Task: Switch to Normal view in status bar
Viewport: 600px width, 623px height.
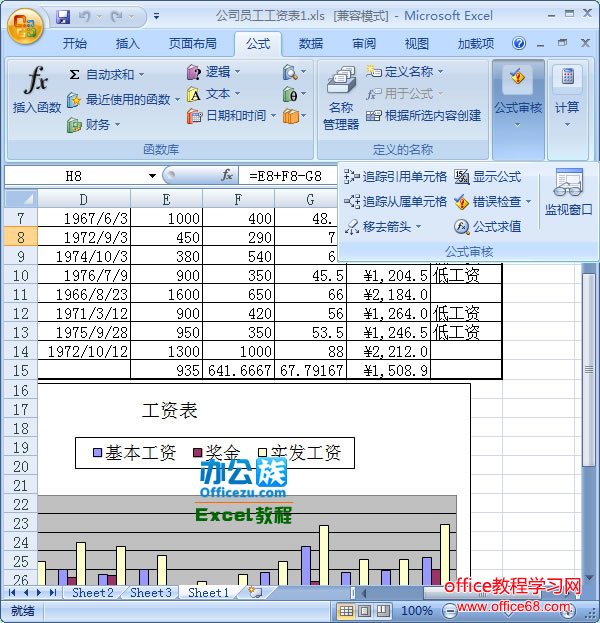Action: (346, 611)
